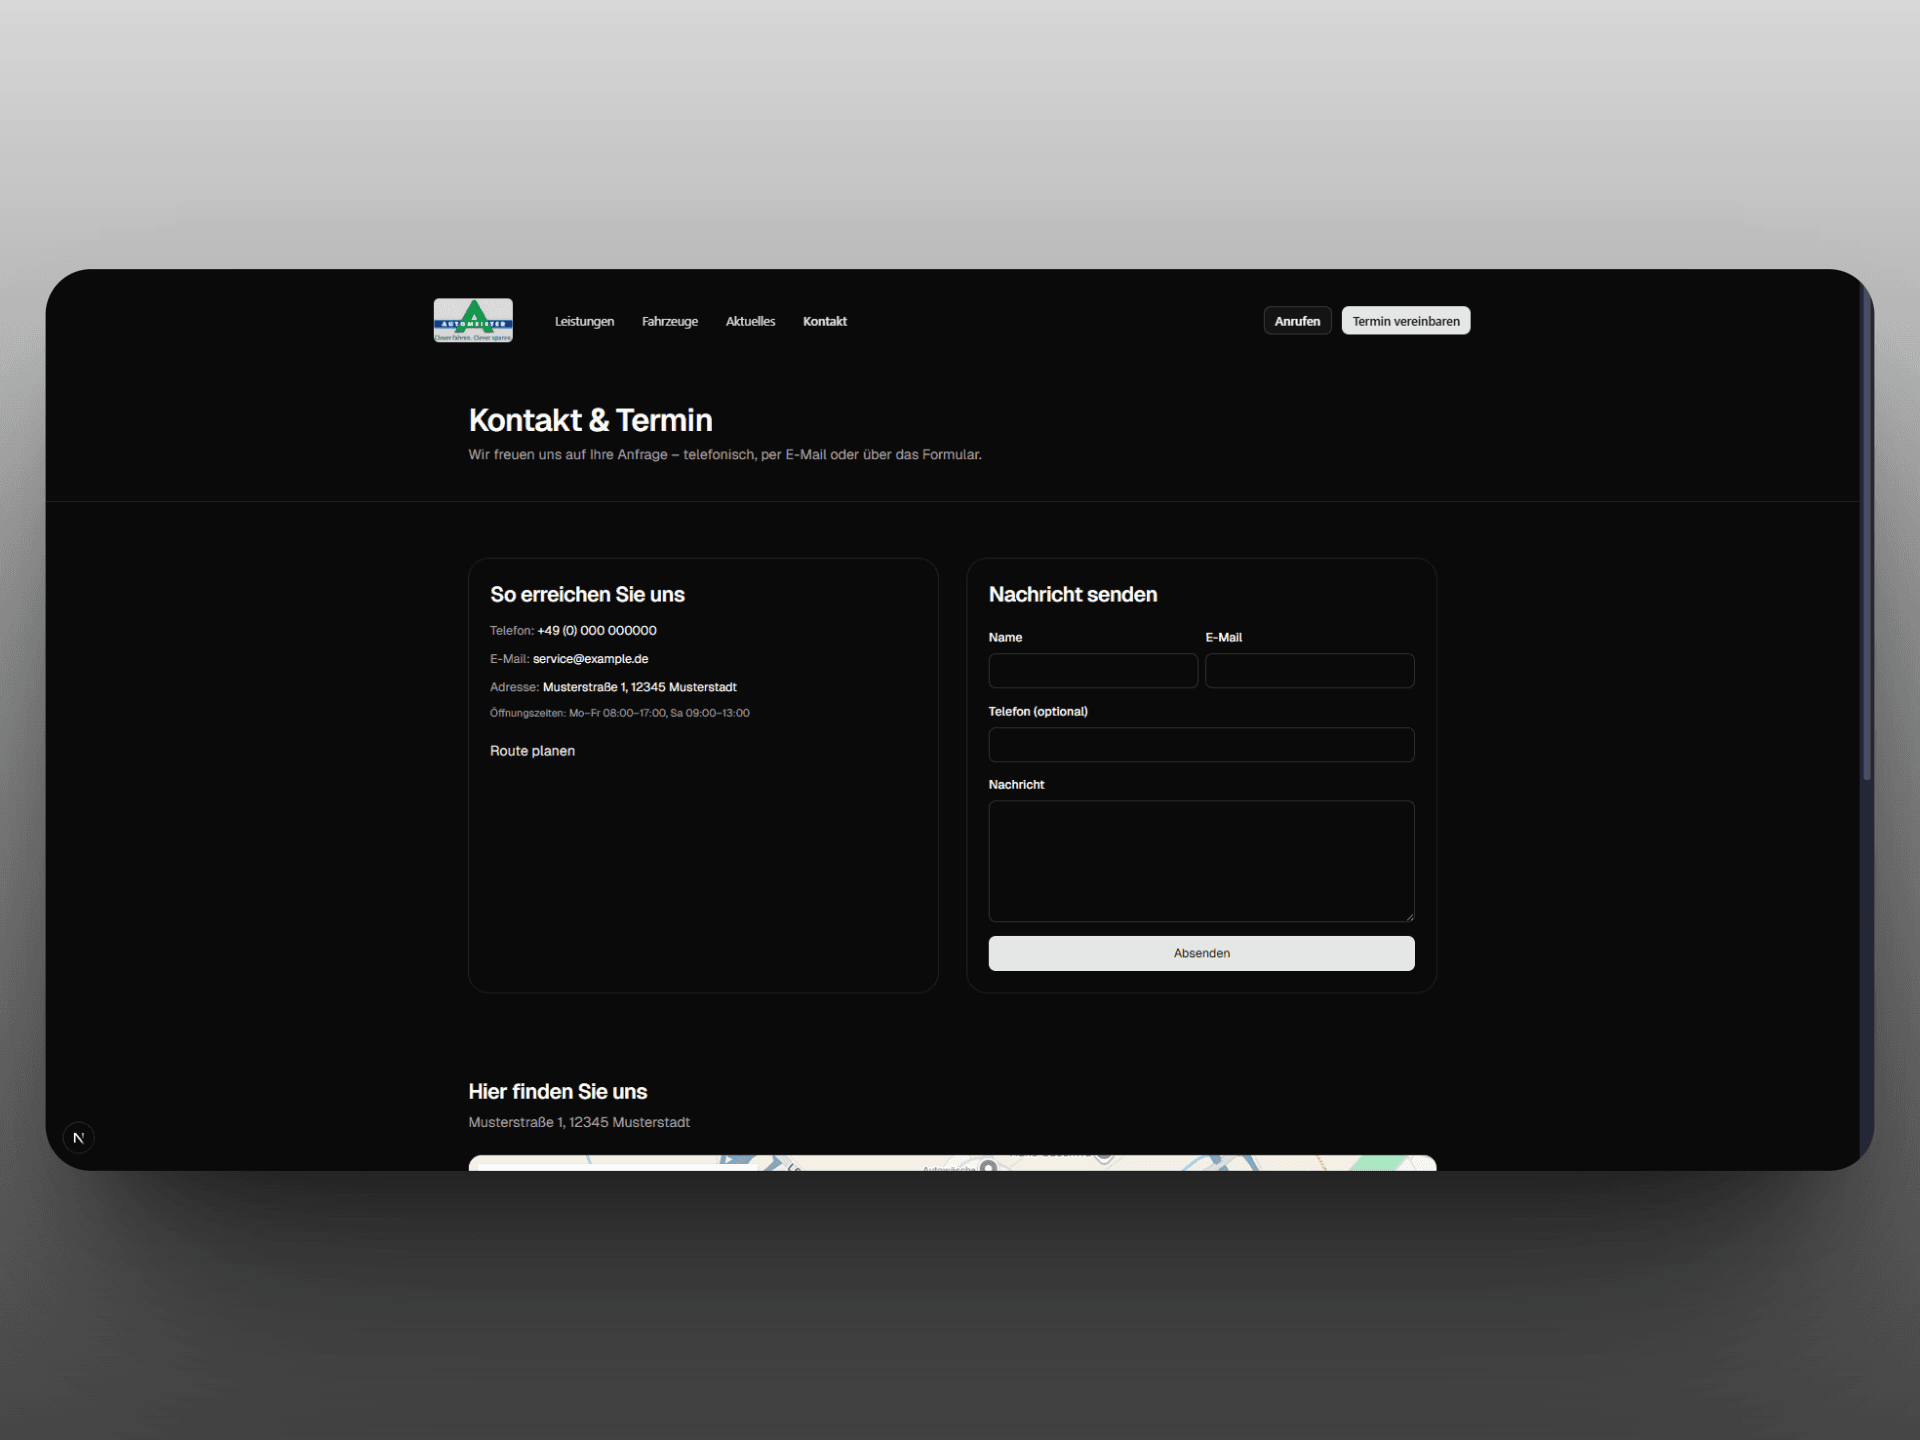This screenshot has height=1440, width=1920.
Task: Click the Anrufen button
Action: tap(1297, 320)
